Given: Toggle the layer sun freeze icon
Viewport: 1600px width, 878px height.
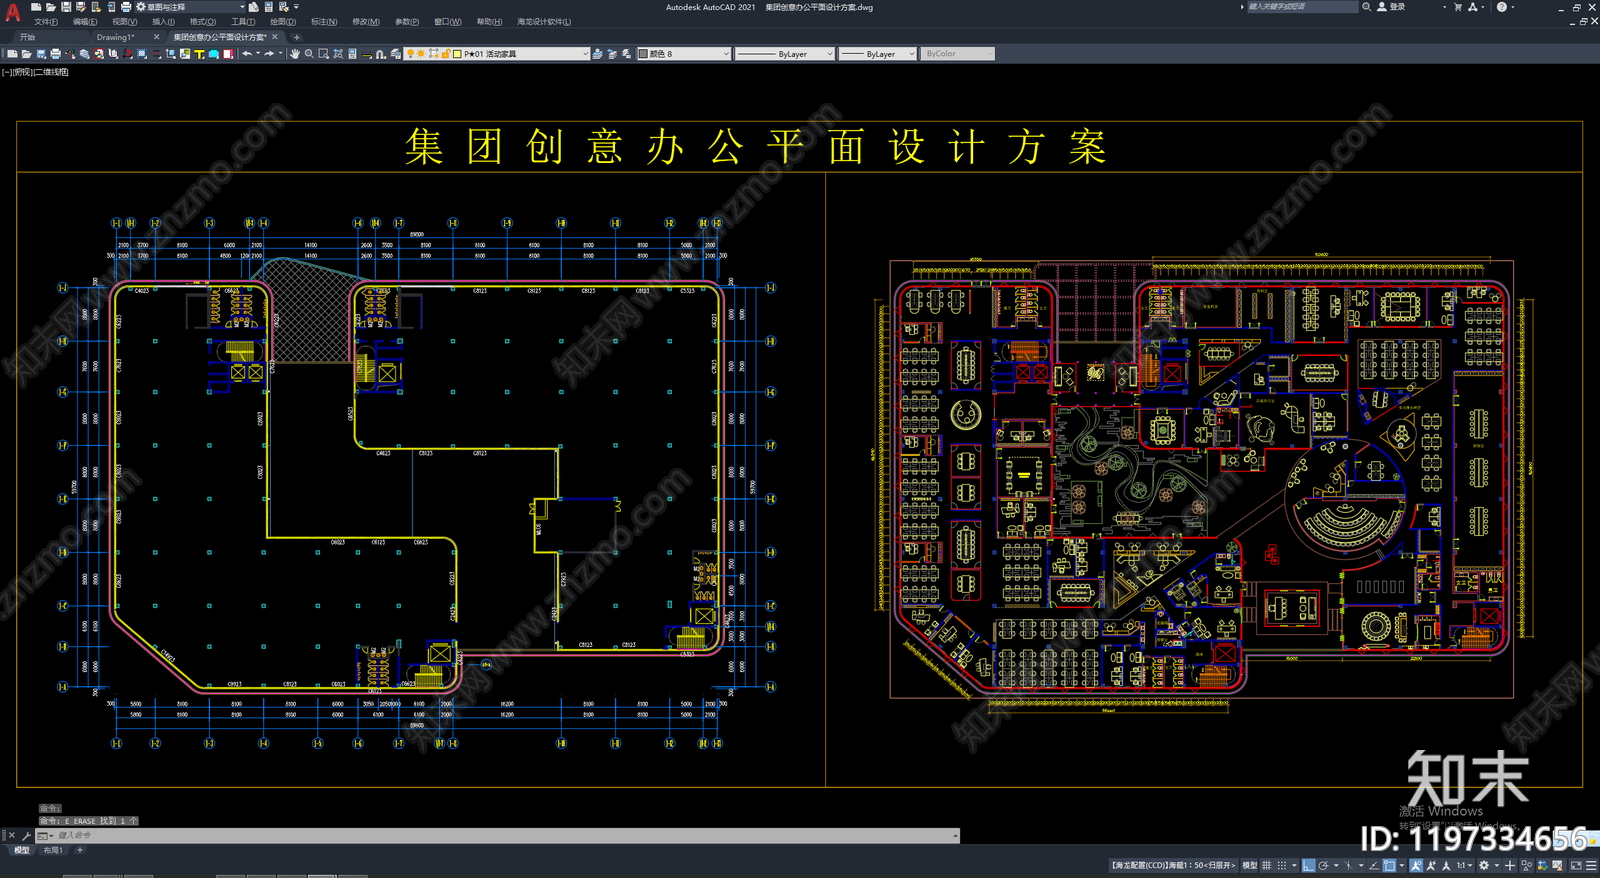Looking at the screenshot, I should coord(421,54).
